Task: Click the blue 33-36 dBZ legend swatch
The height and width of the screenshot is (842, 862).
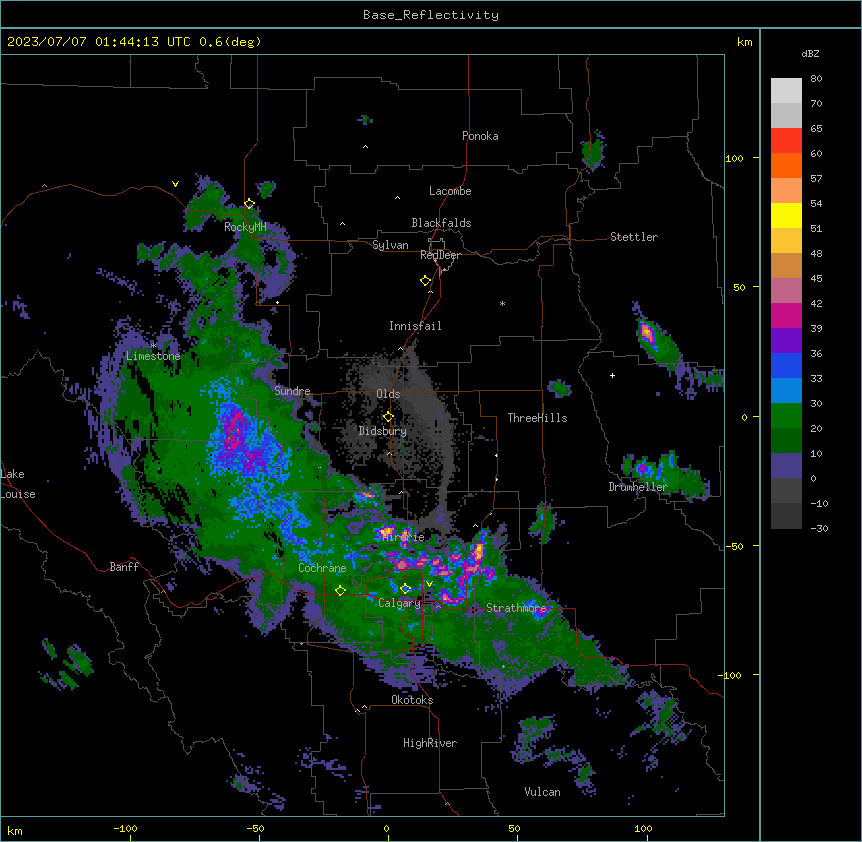Action: [786, 366]
